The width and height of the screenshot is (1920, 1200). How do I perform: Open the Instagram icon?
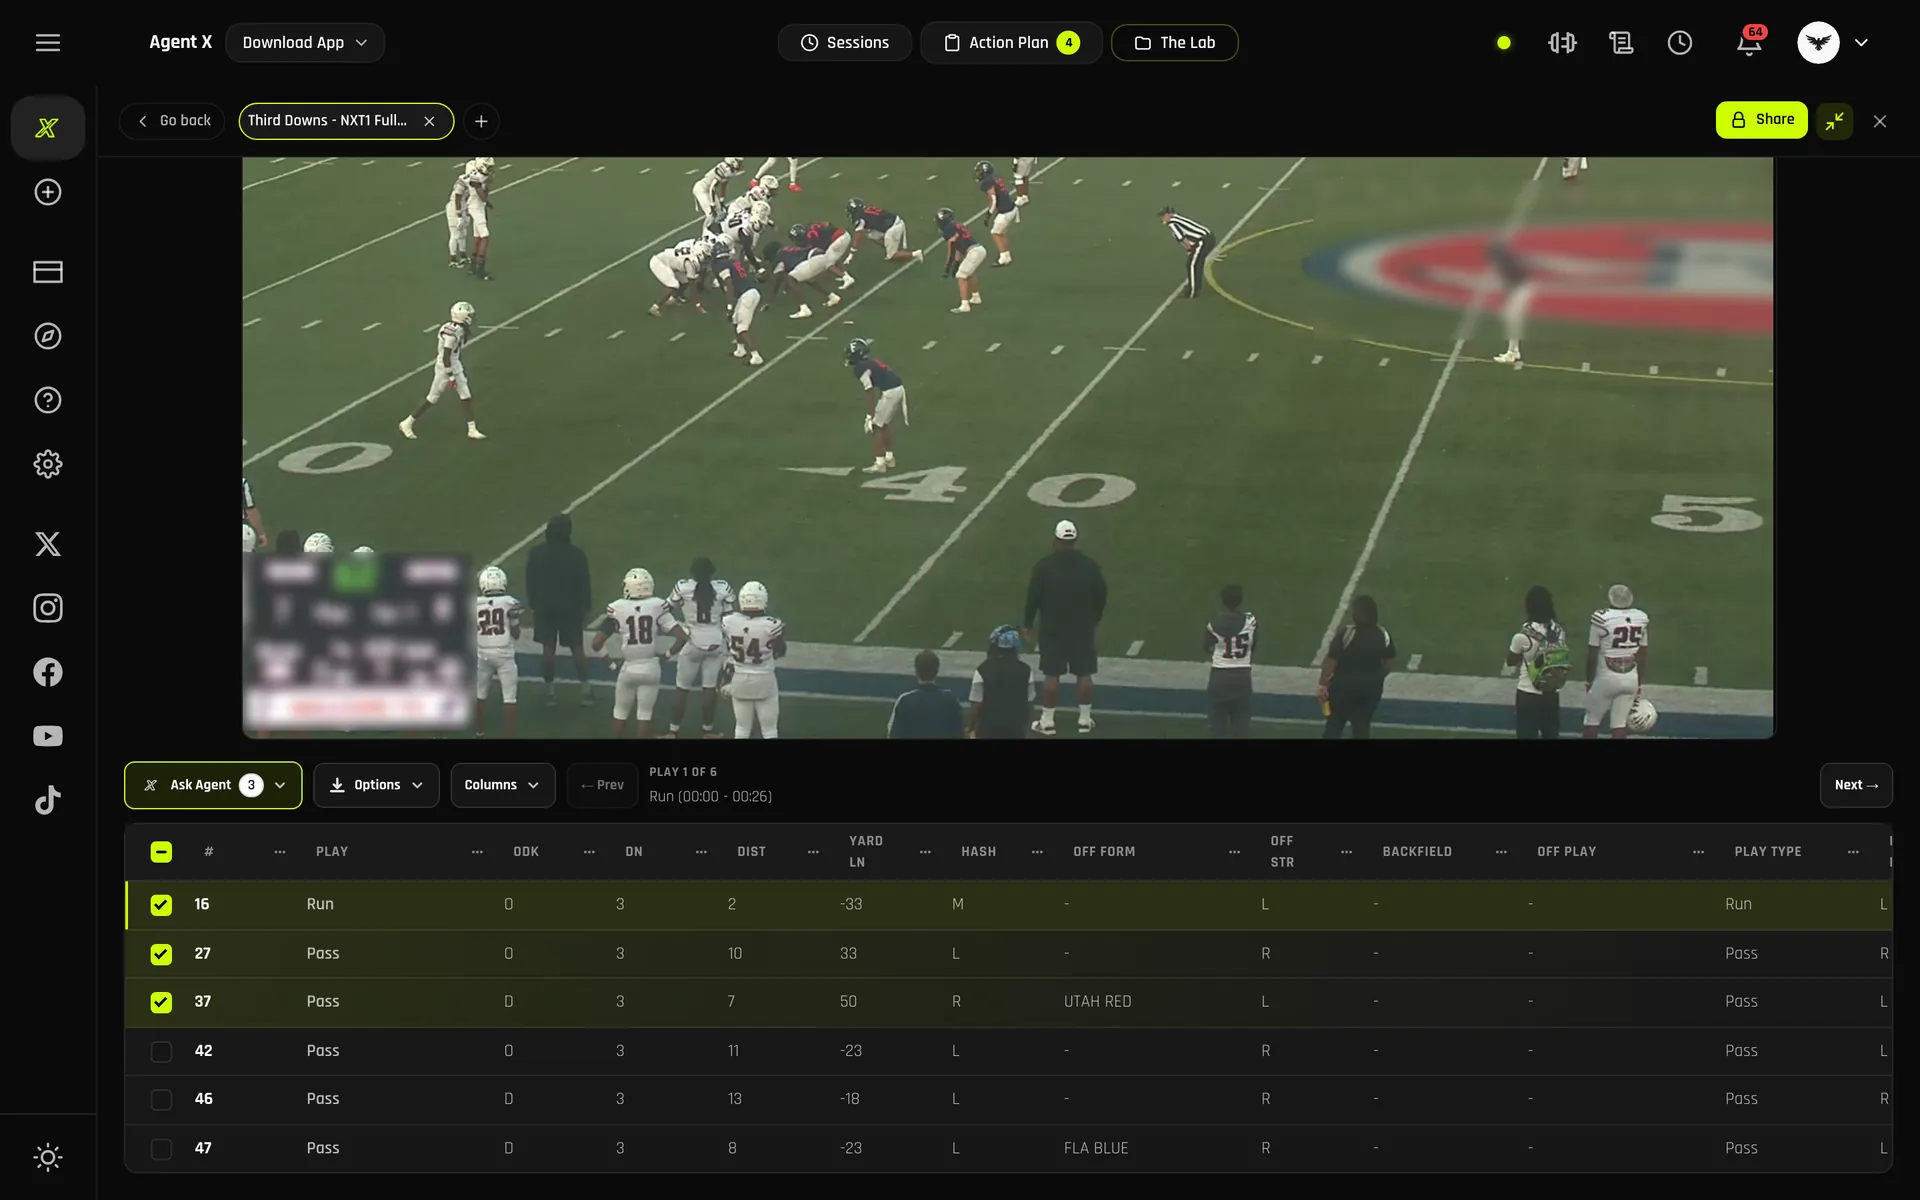coord(48,608)
